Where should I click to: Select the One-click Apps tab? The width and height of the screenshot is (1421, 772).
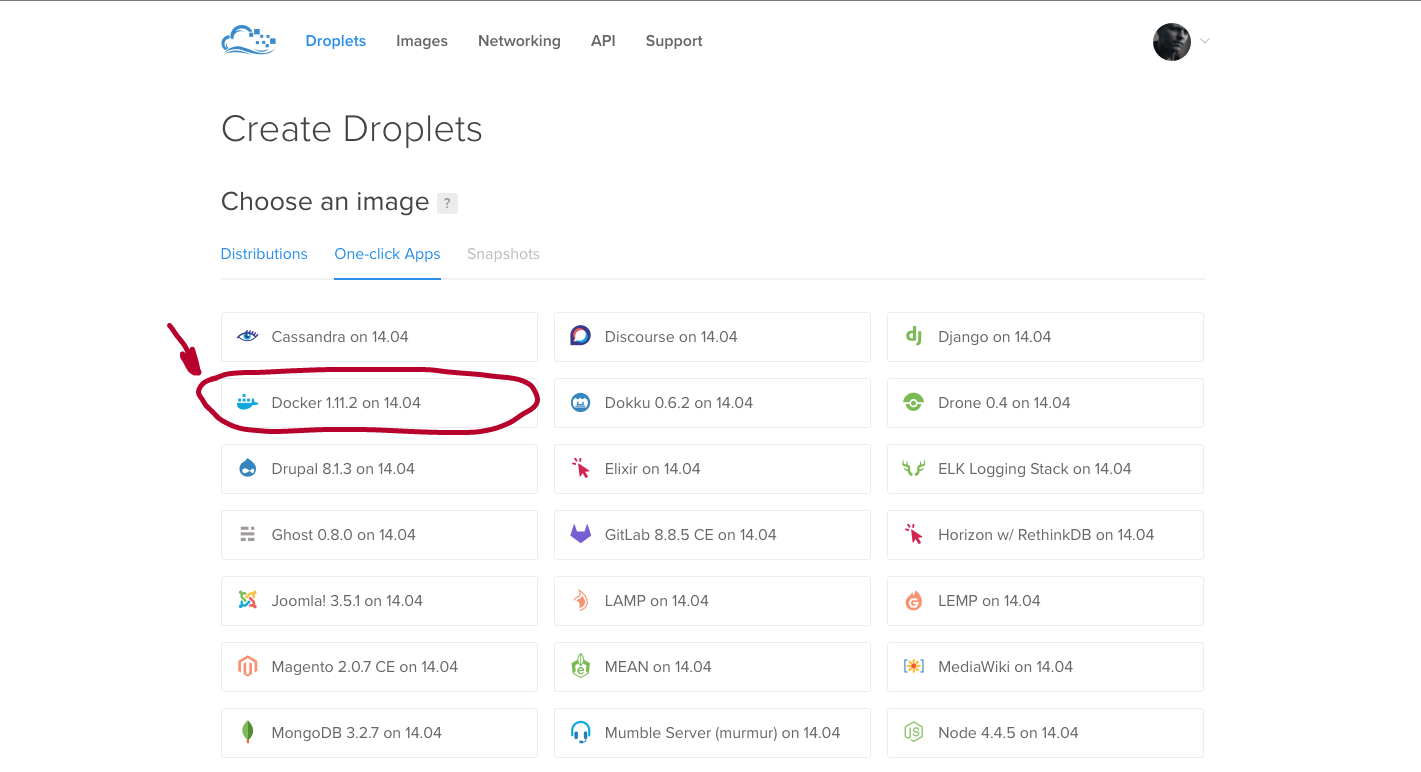(388, 254)
